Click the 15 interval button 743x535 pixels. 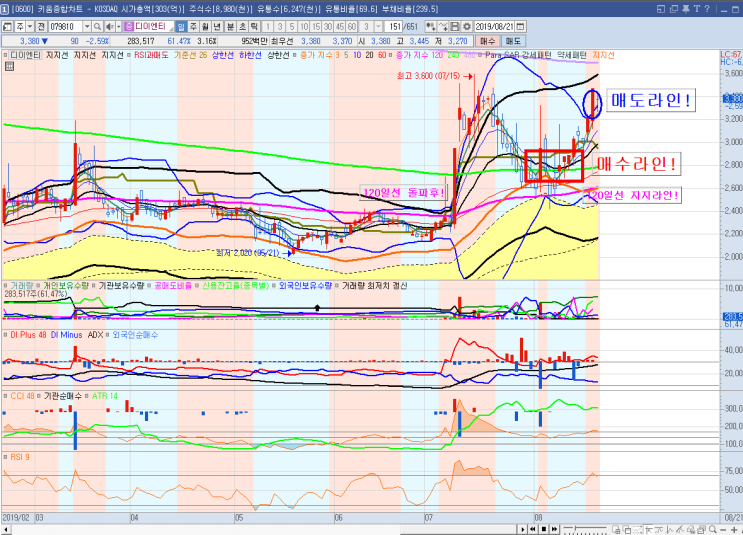(x=316, y=27)
